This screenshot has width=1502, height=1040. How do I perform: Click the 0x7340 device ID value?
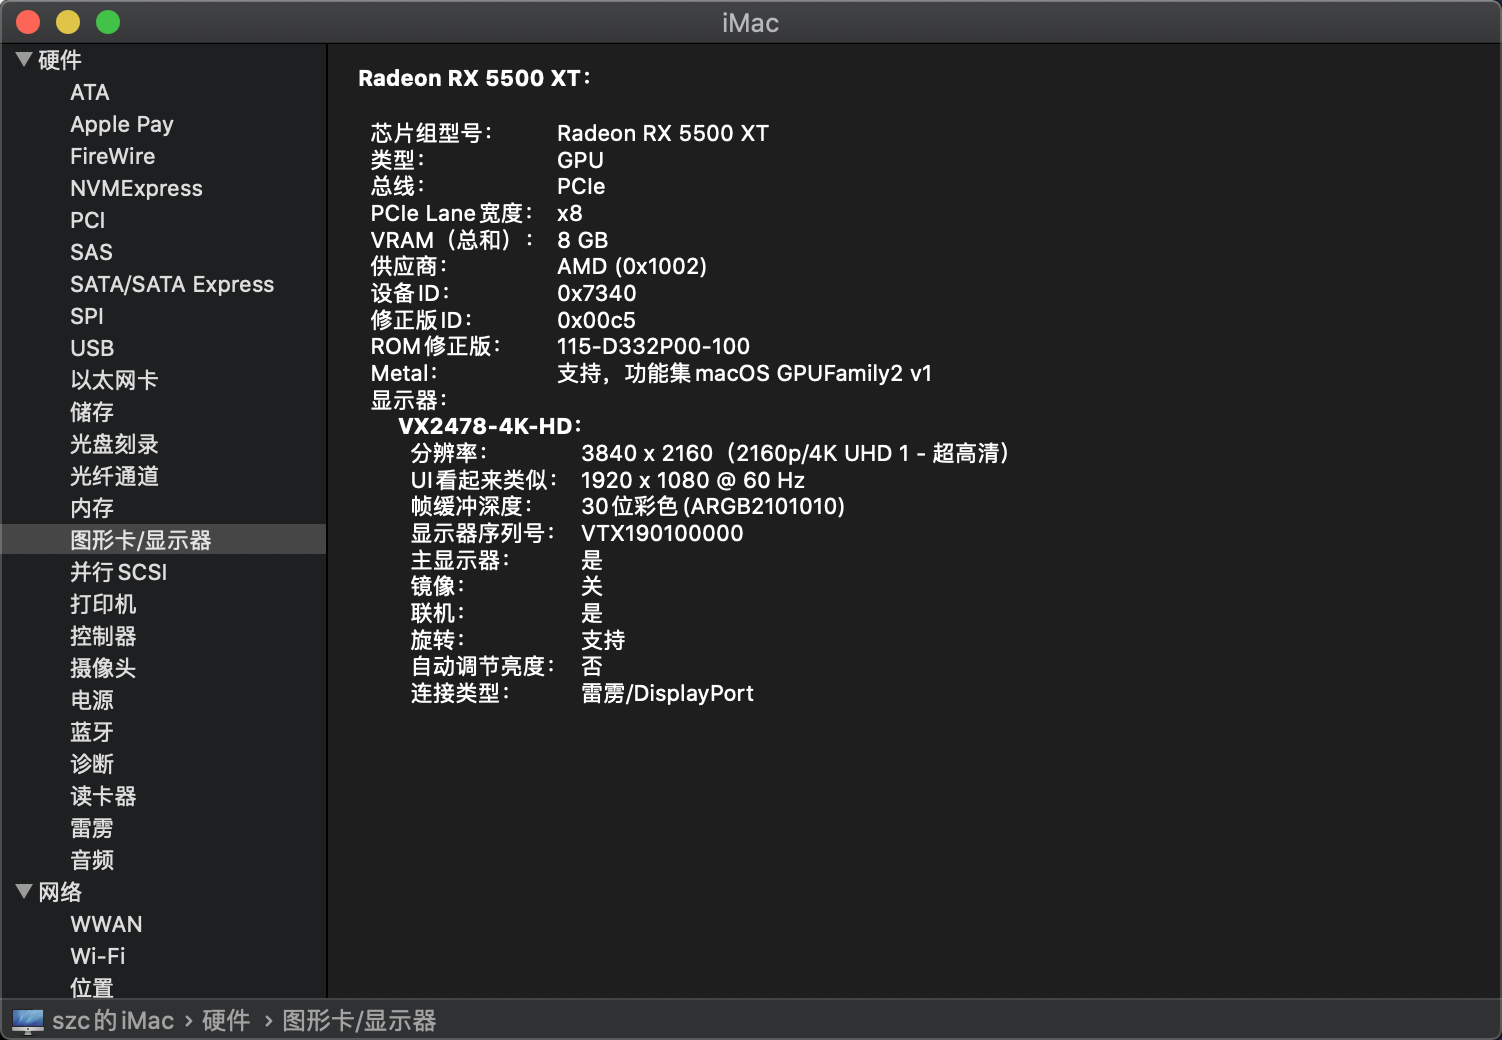(597, 293)
